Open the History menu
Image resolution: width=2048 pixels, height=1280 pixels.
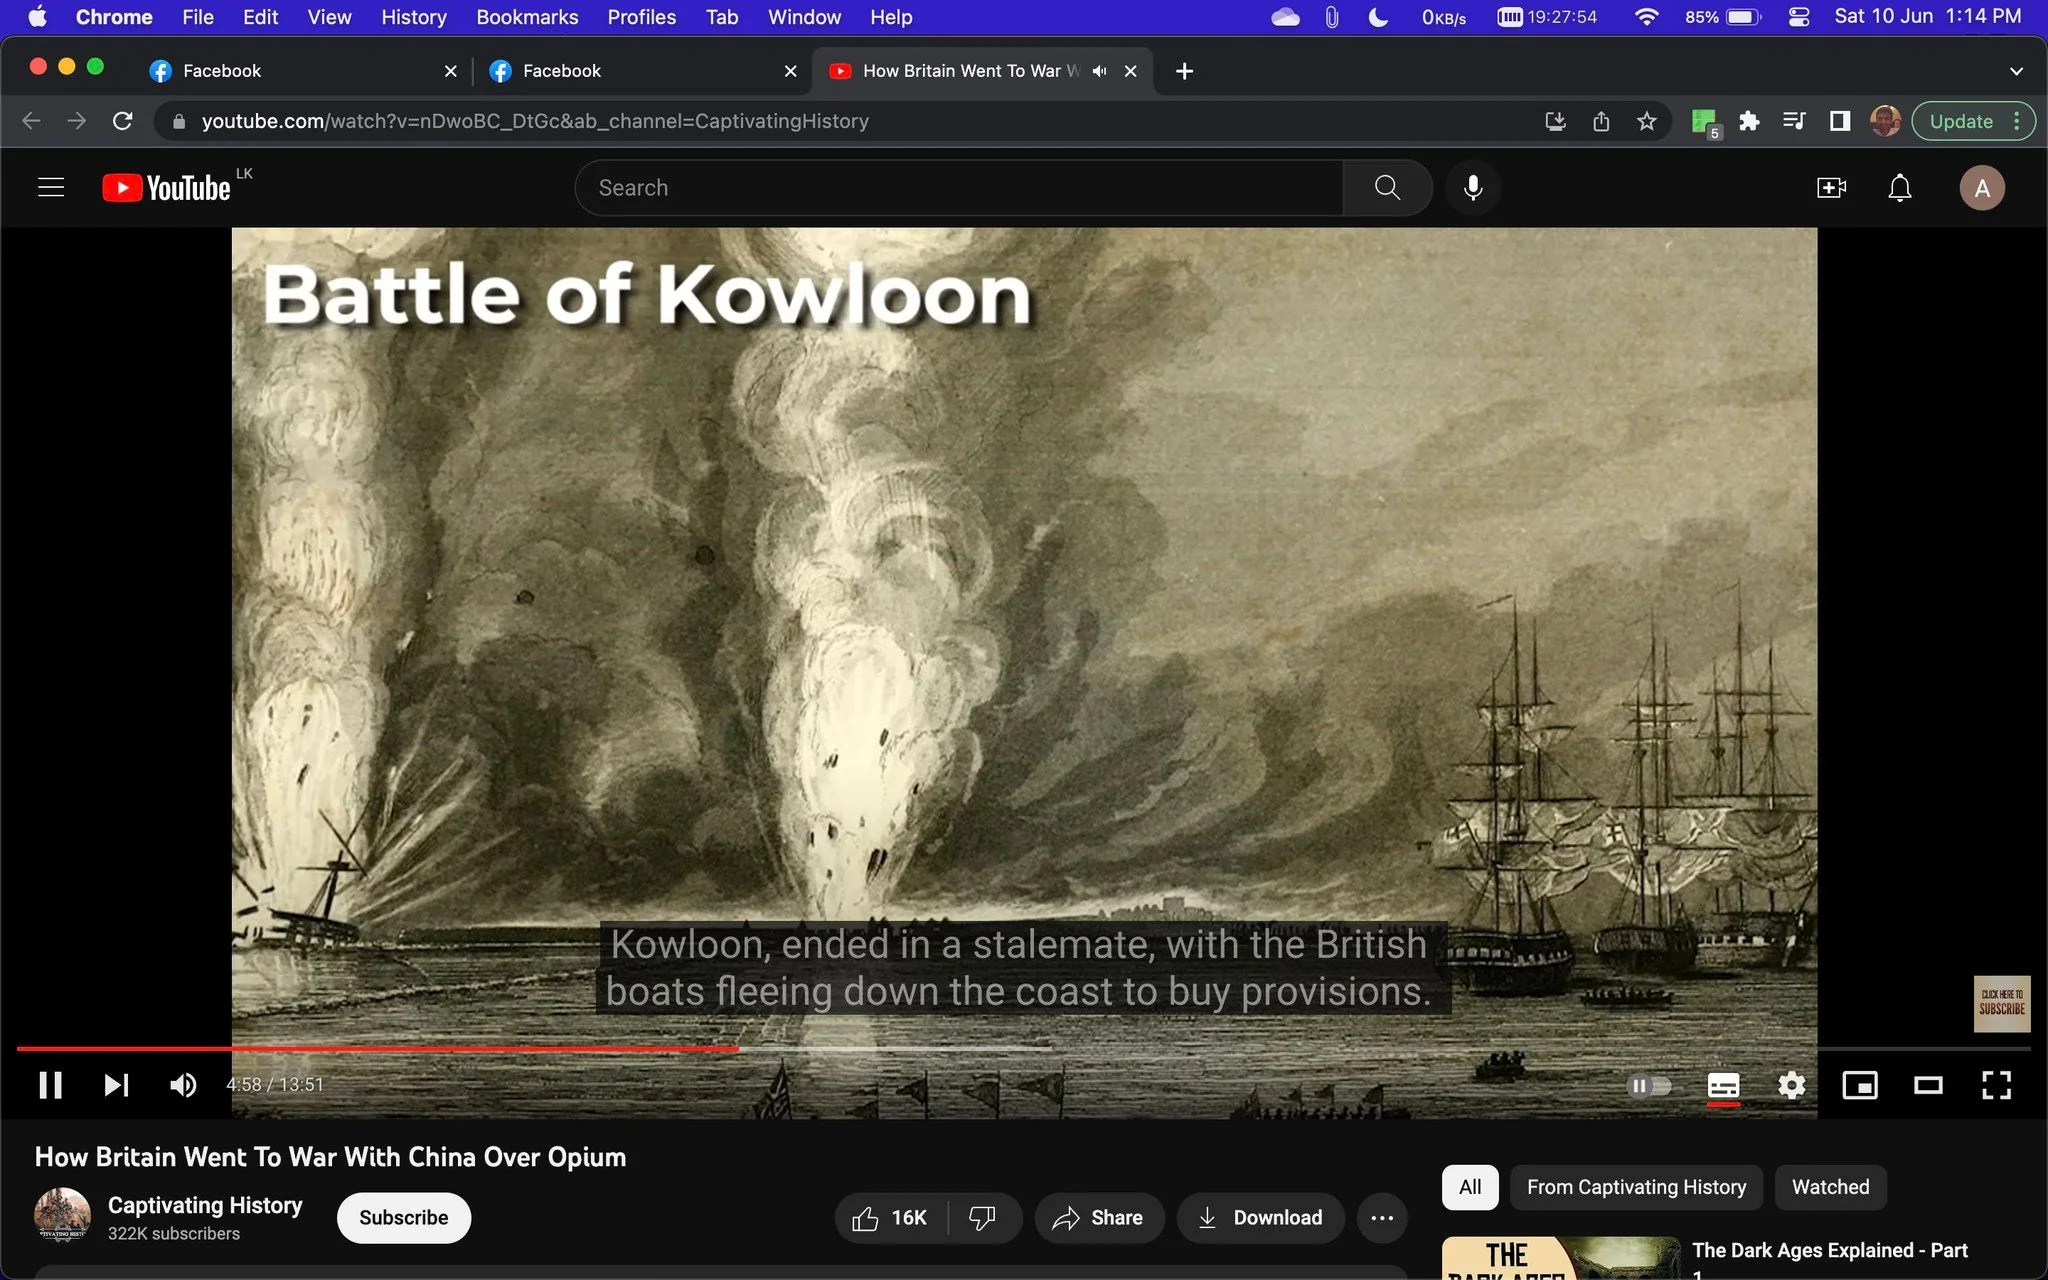click(x=413, y=17)
